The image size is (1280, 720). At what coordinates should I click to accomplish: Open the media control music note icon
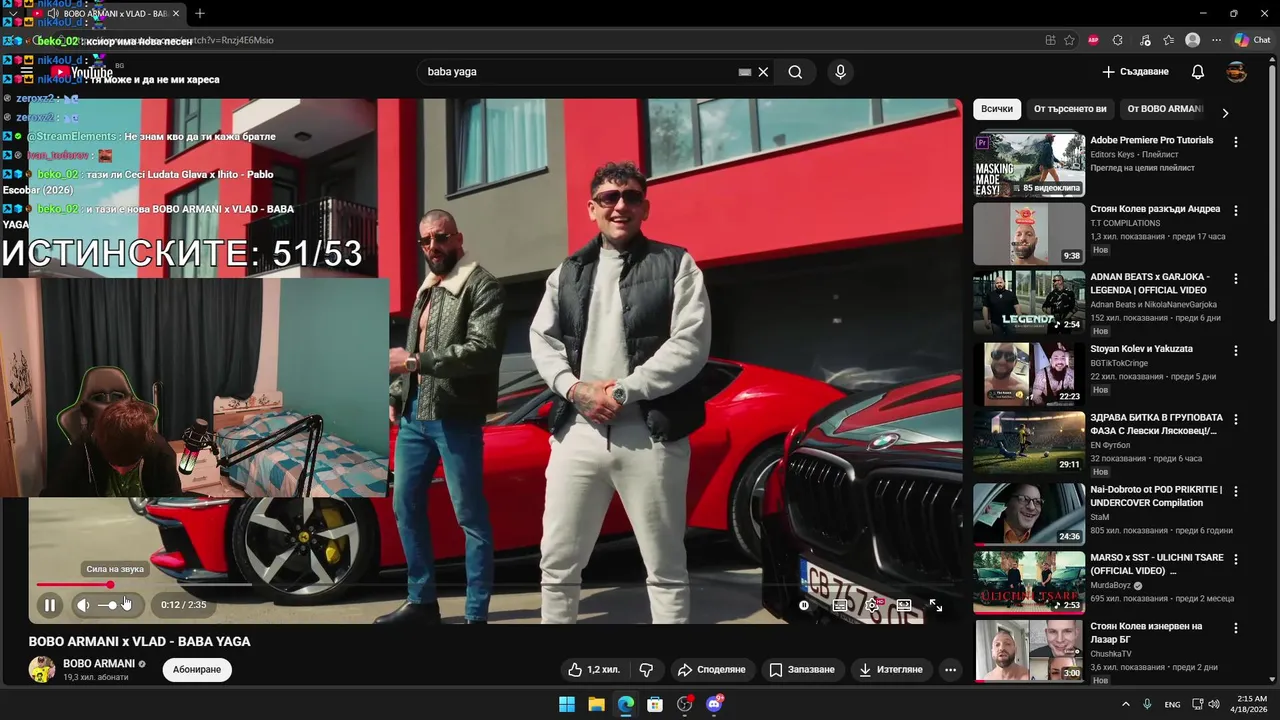click(x=1143, y=40)
